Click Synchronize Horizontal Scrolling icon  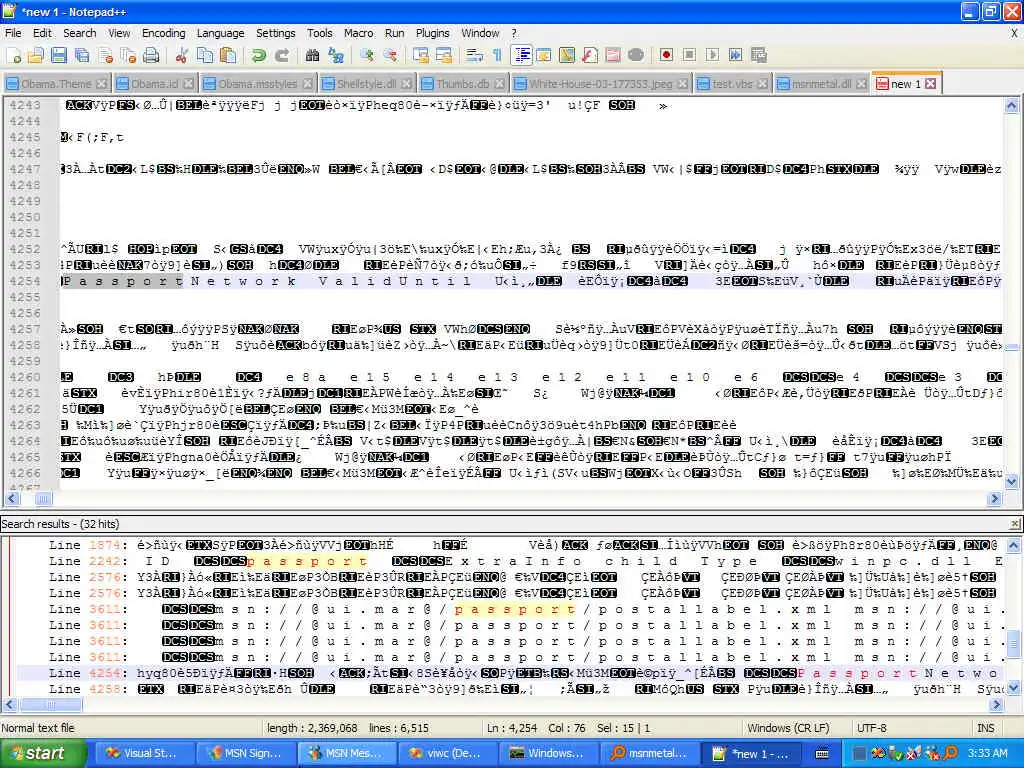443,56
